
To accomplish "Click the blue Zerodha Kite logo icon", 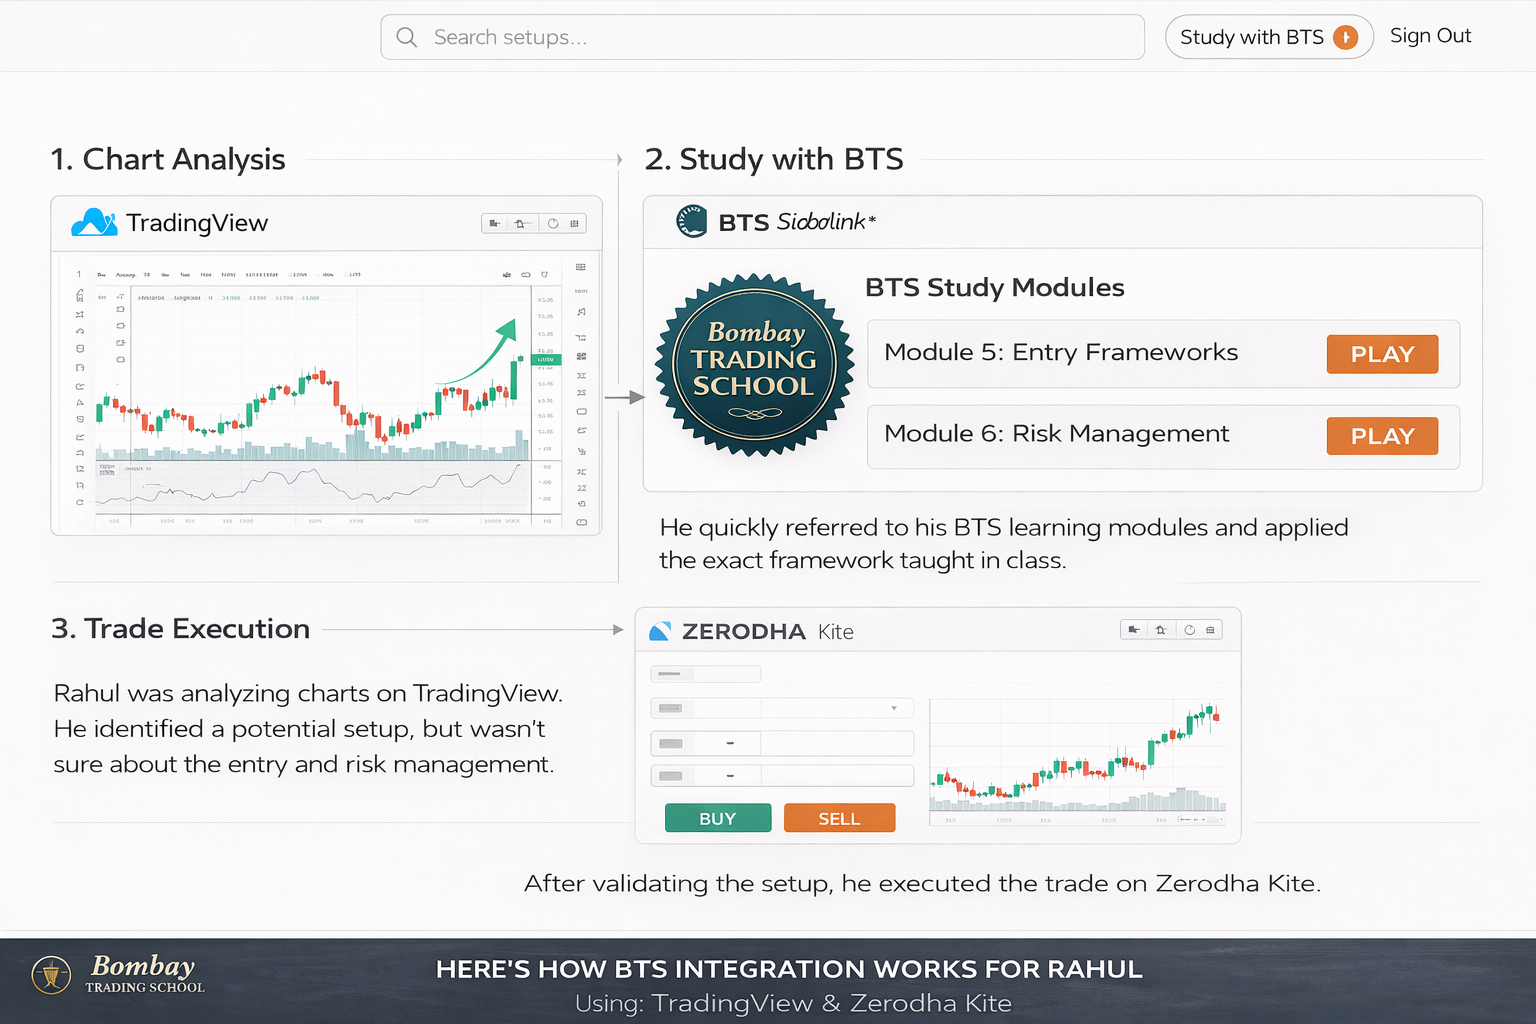I will tap(660, 631).
